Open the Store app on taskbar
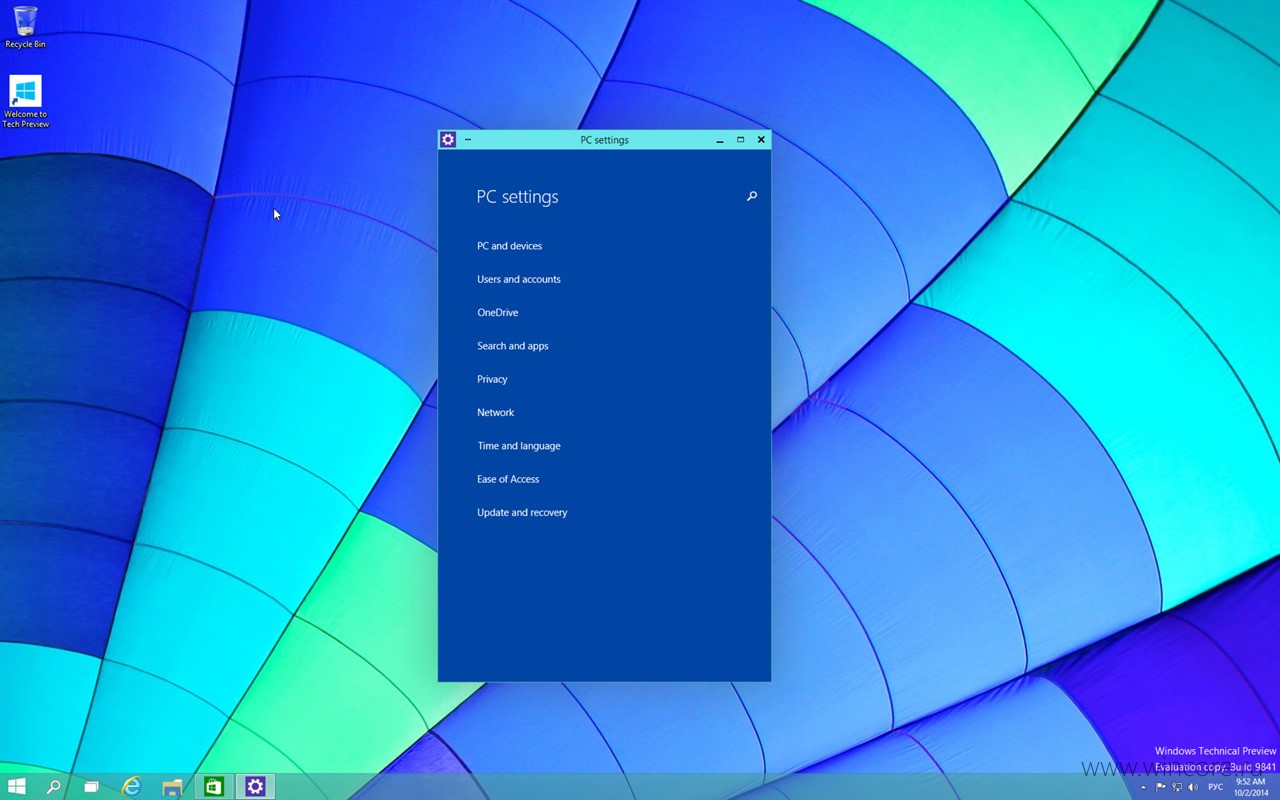The height and width of the screenshot is (800, 1280). tap(213, 787)
